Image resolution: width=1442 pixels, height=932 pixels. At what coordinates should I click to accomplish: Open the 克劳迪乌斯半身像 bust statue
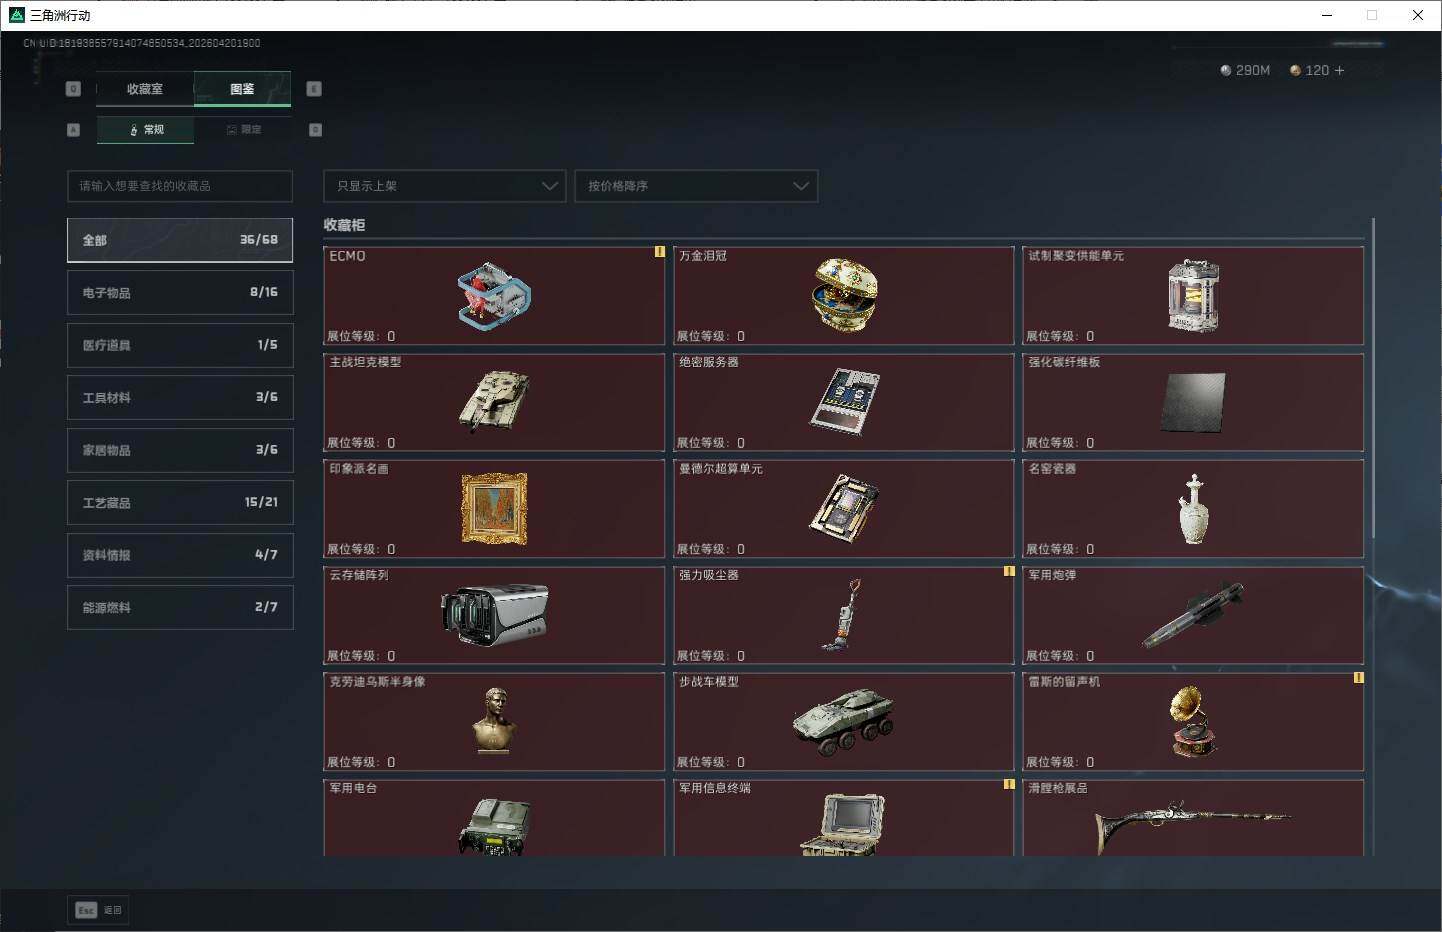(494, 721)
